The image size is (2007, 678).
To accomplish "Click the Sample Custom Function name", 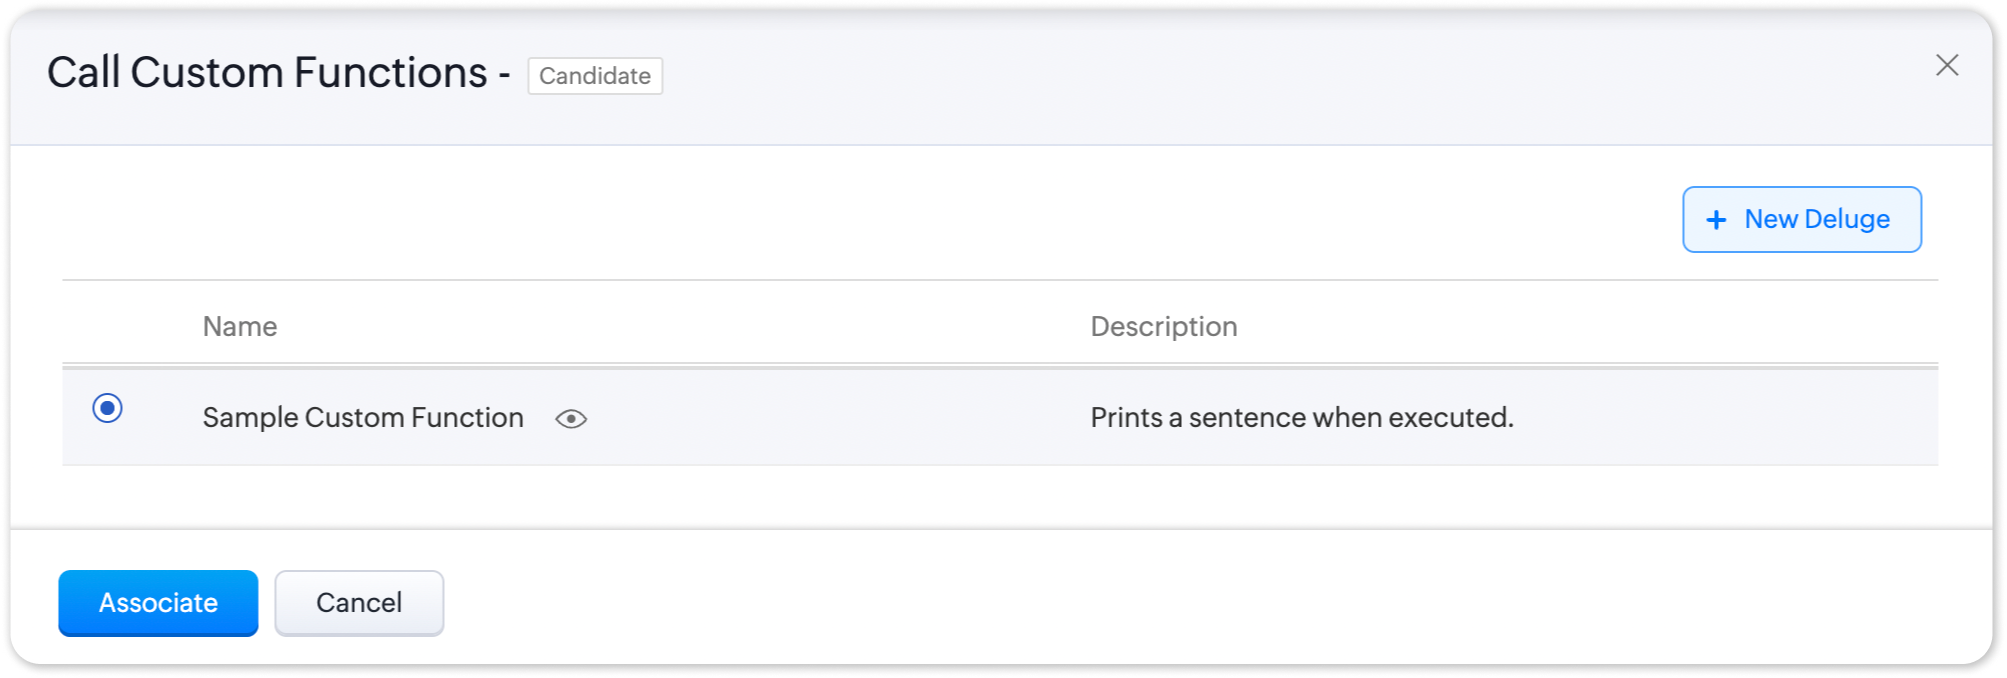I will pos(363,418).
